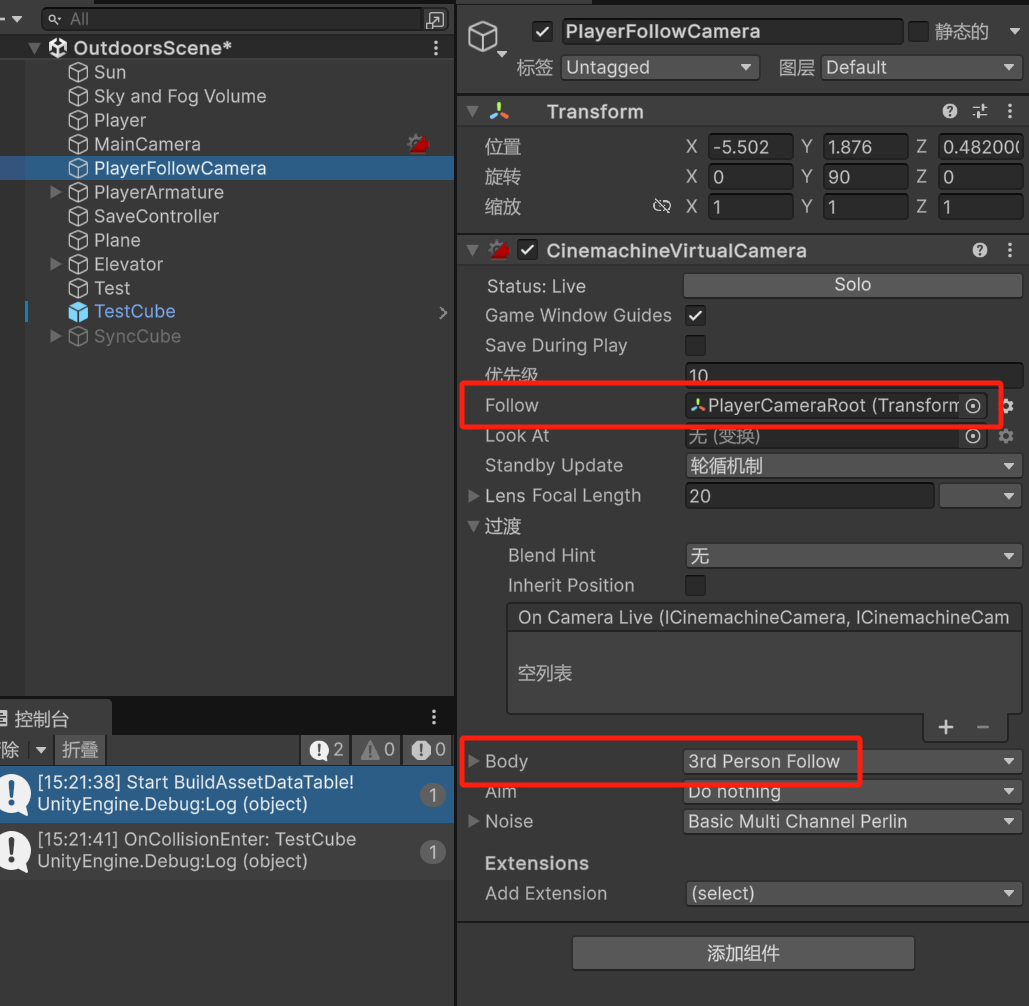This screenshot has width=1029, height=1006.
Task: Click the 添加组件 add component button
Action: coord(742,953)
